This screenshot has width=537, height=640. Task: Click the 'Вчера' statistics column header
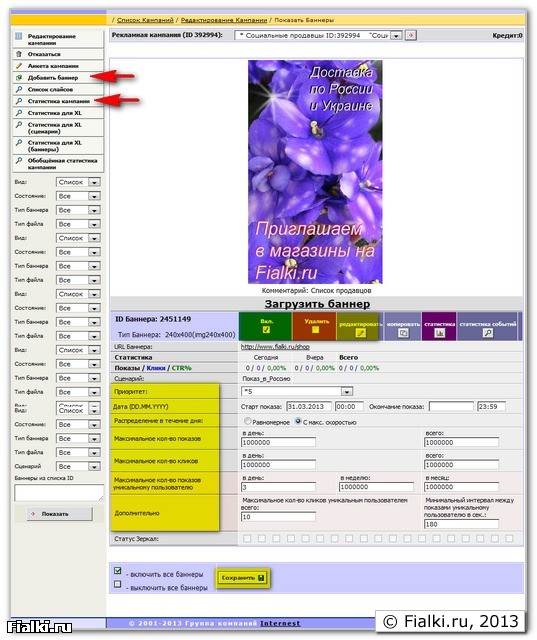coord(315,358)
